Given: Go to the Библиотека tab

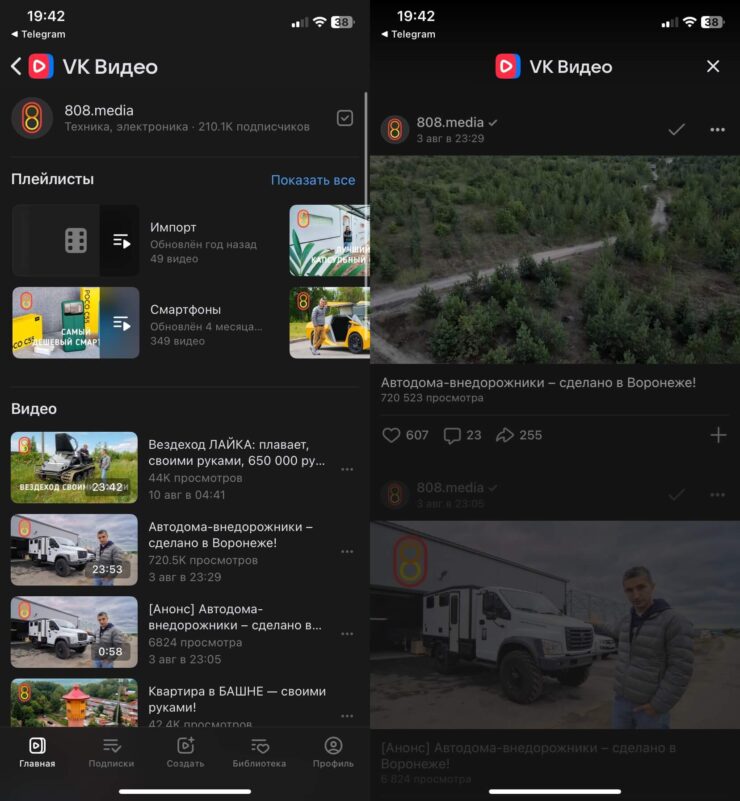Looking at the screenshot, I should (259, 752).
